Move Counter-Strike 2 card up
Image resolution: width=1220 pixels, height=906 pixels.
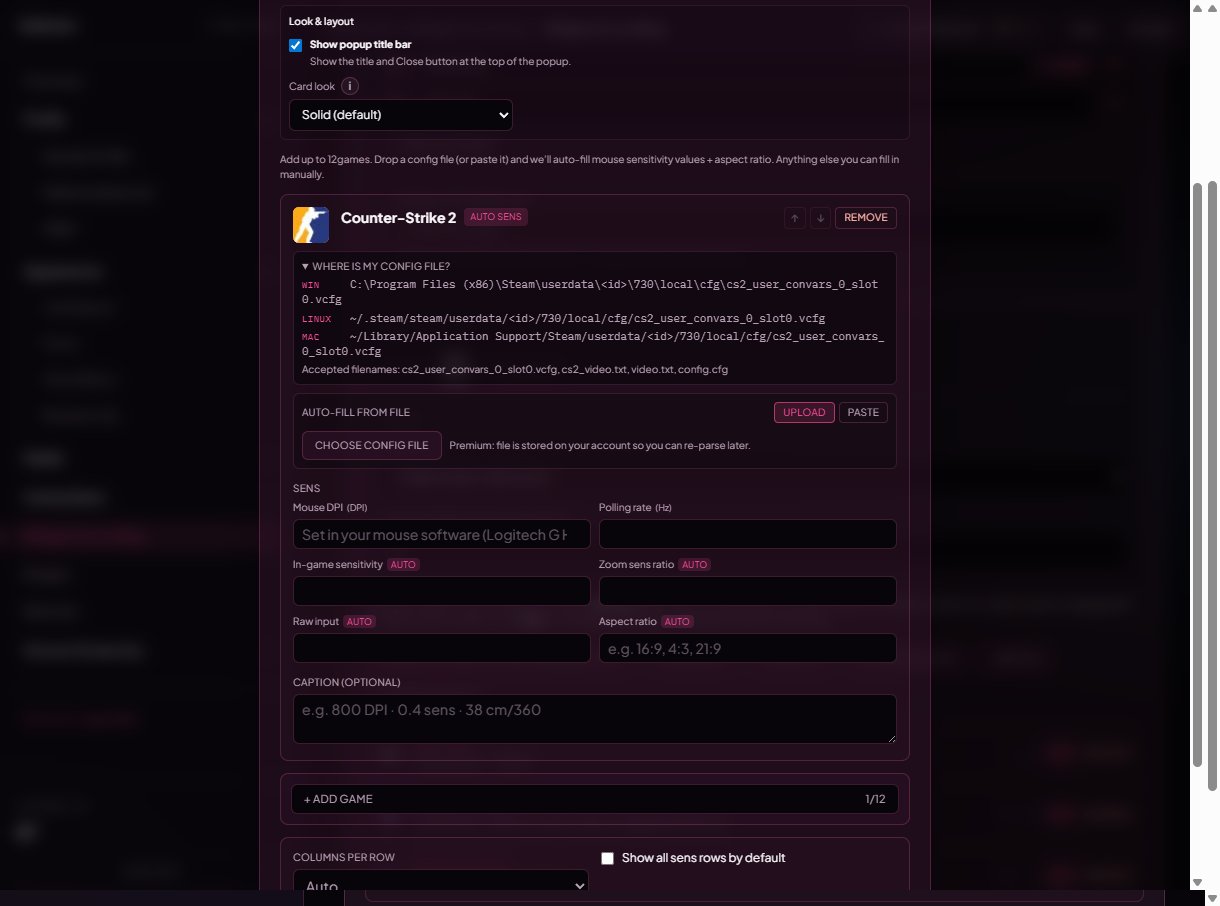pos(795,218)
